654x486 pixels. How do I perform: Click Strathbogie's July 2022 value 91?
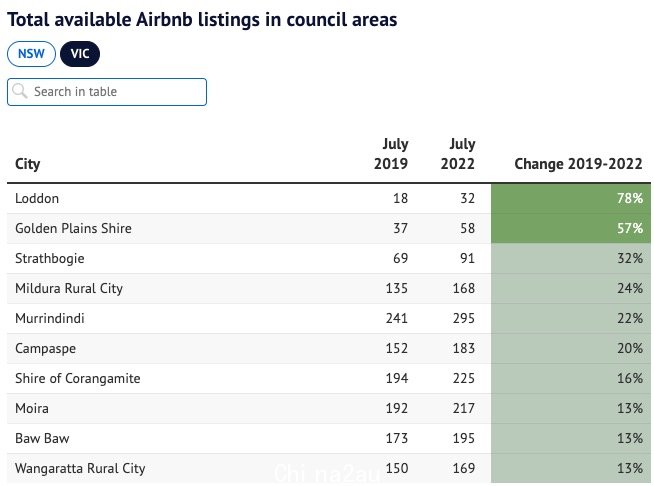(x=468, y=258)
